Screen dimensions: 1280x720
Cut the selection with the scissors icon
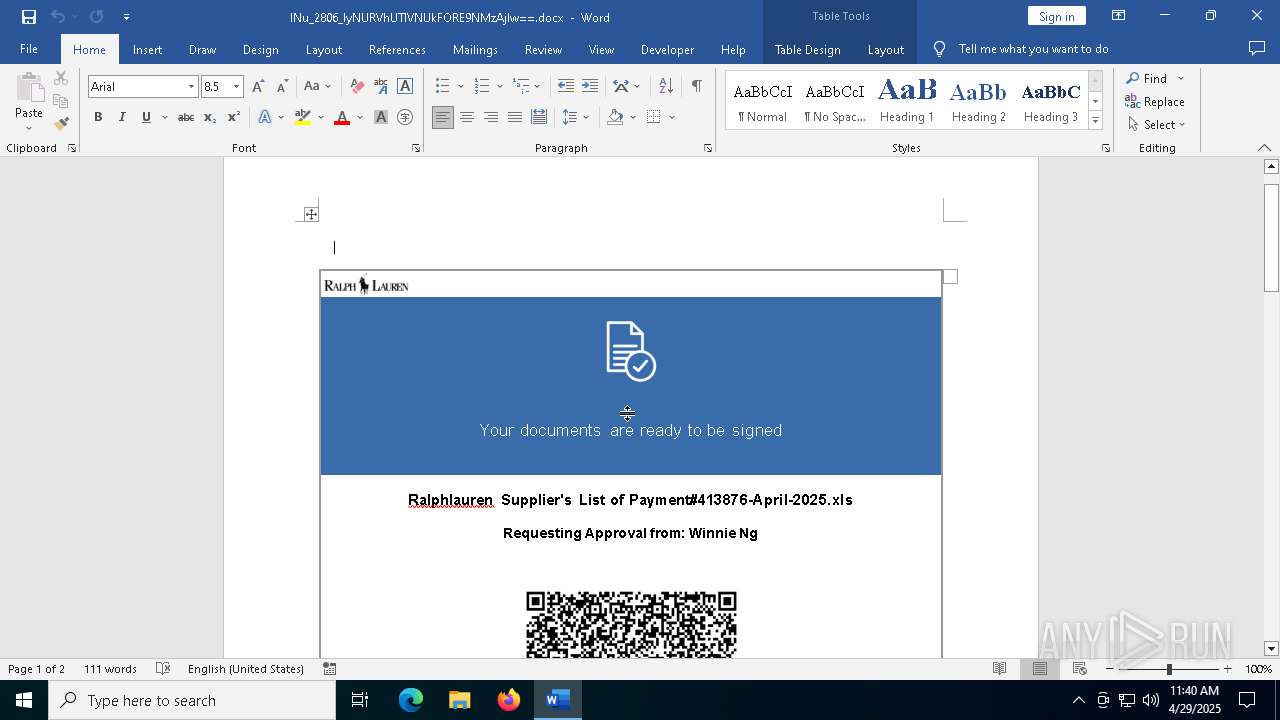(x=61, y=78)
